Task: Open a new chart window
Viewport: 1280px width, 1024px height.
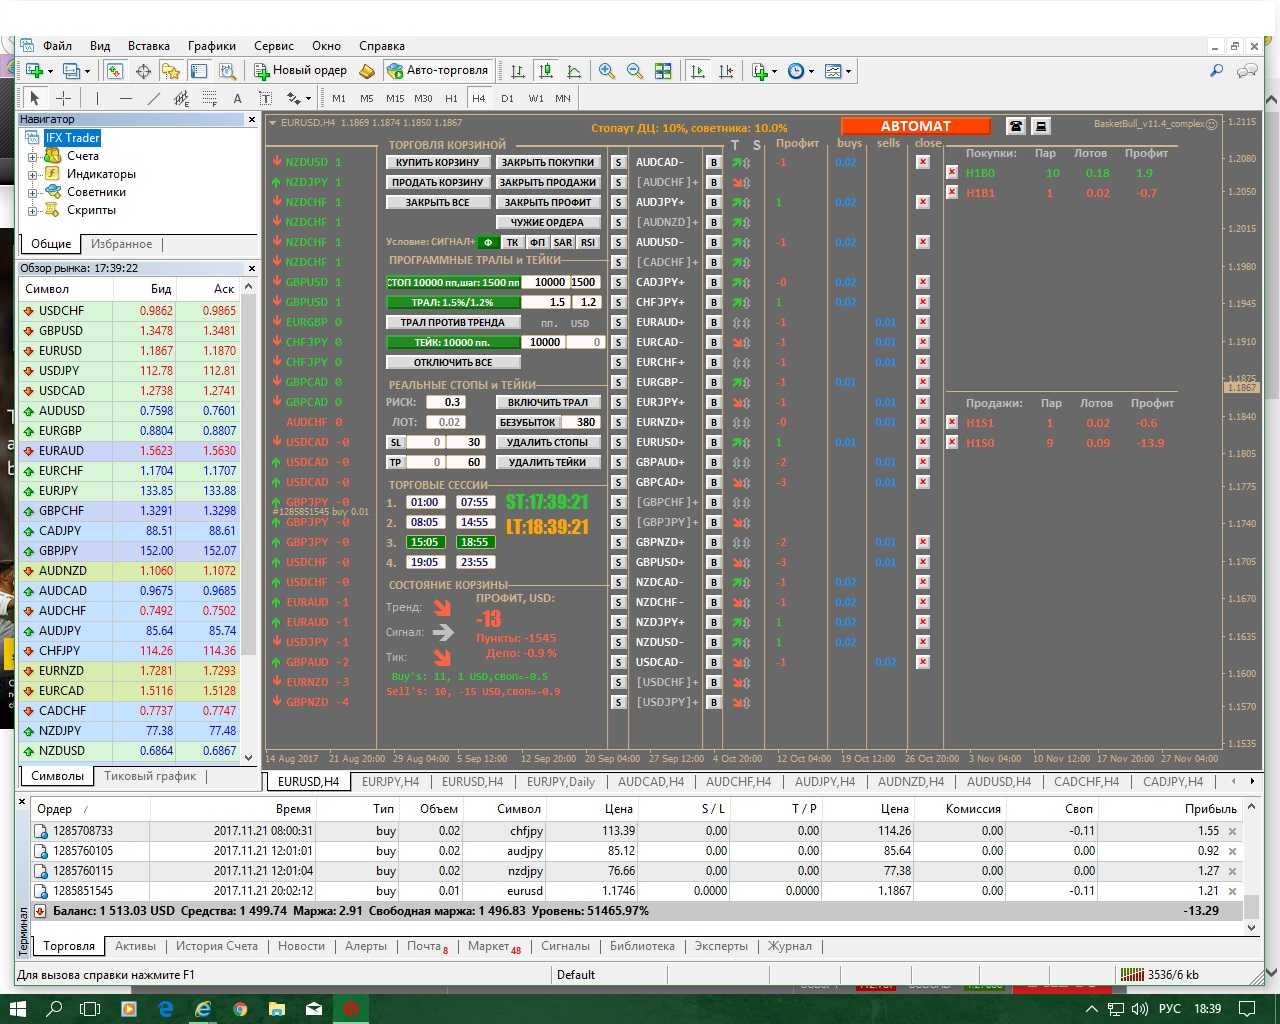Action: point(34,71)
